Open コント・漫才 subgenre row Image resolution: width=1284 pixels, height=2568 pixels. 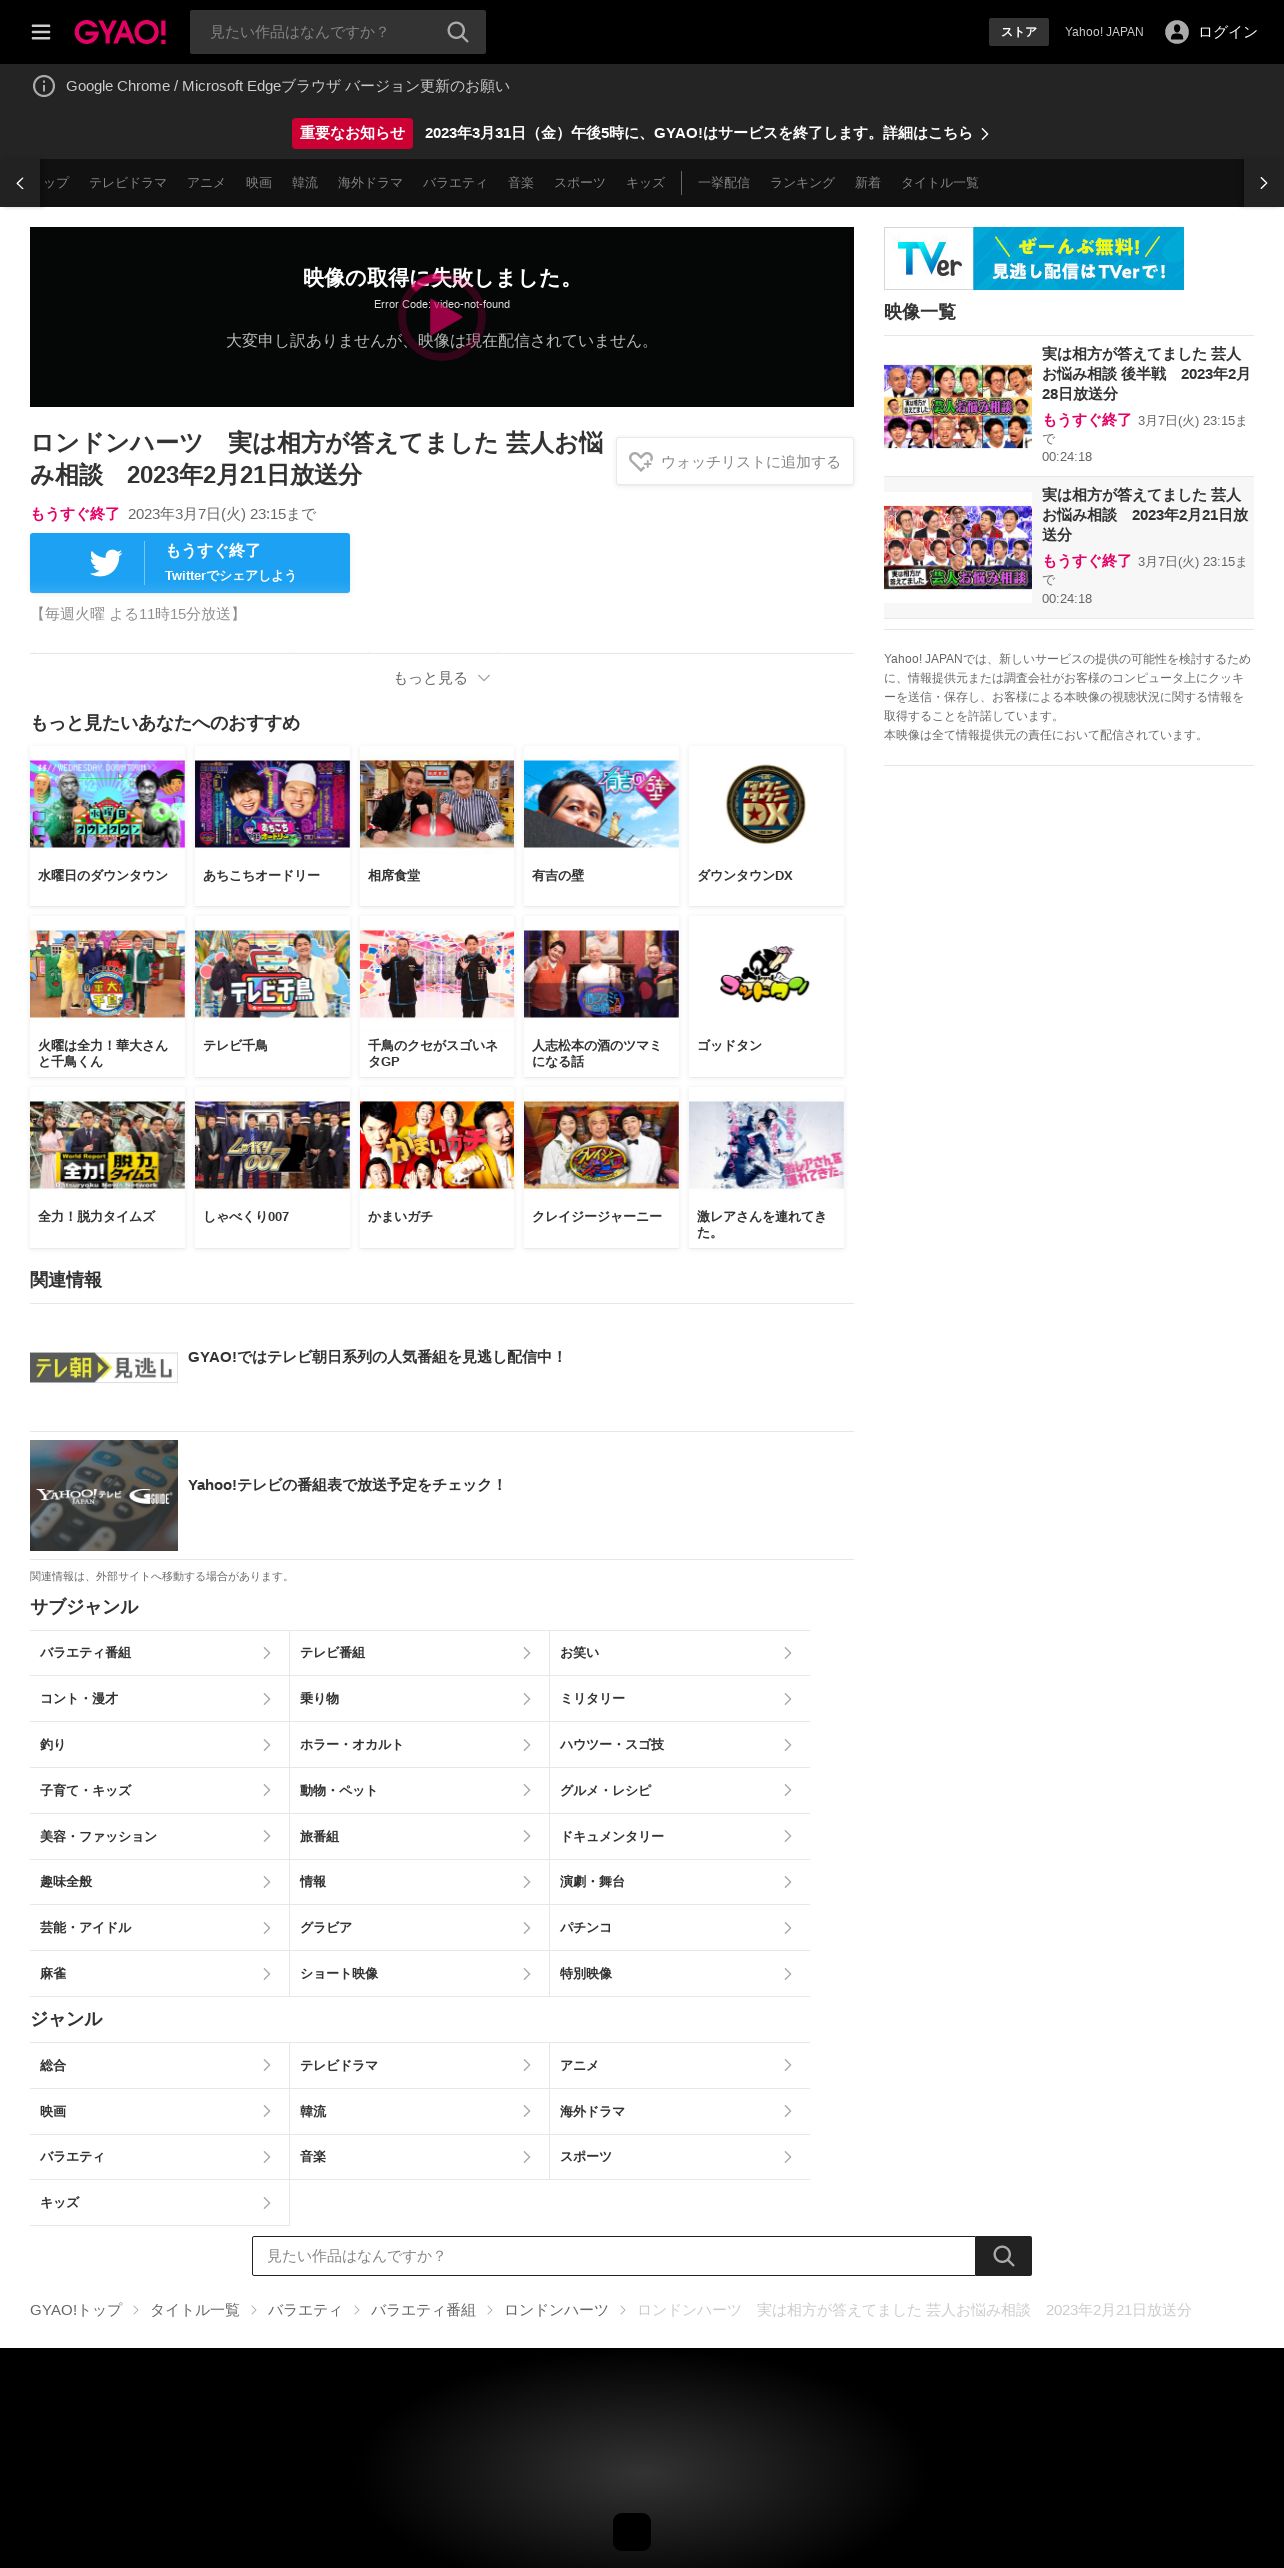[159, 1699]
